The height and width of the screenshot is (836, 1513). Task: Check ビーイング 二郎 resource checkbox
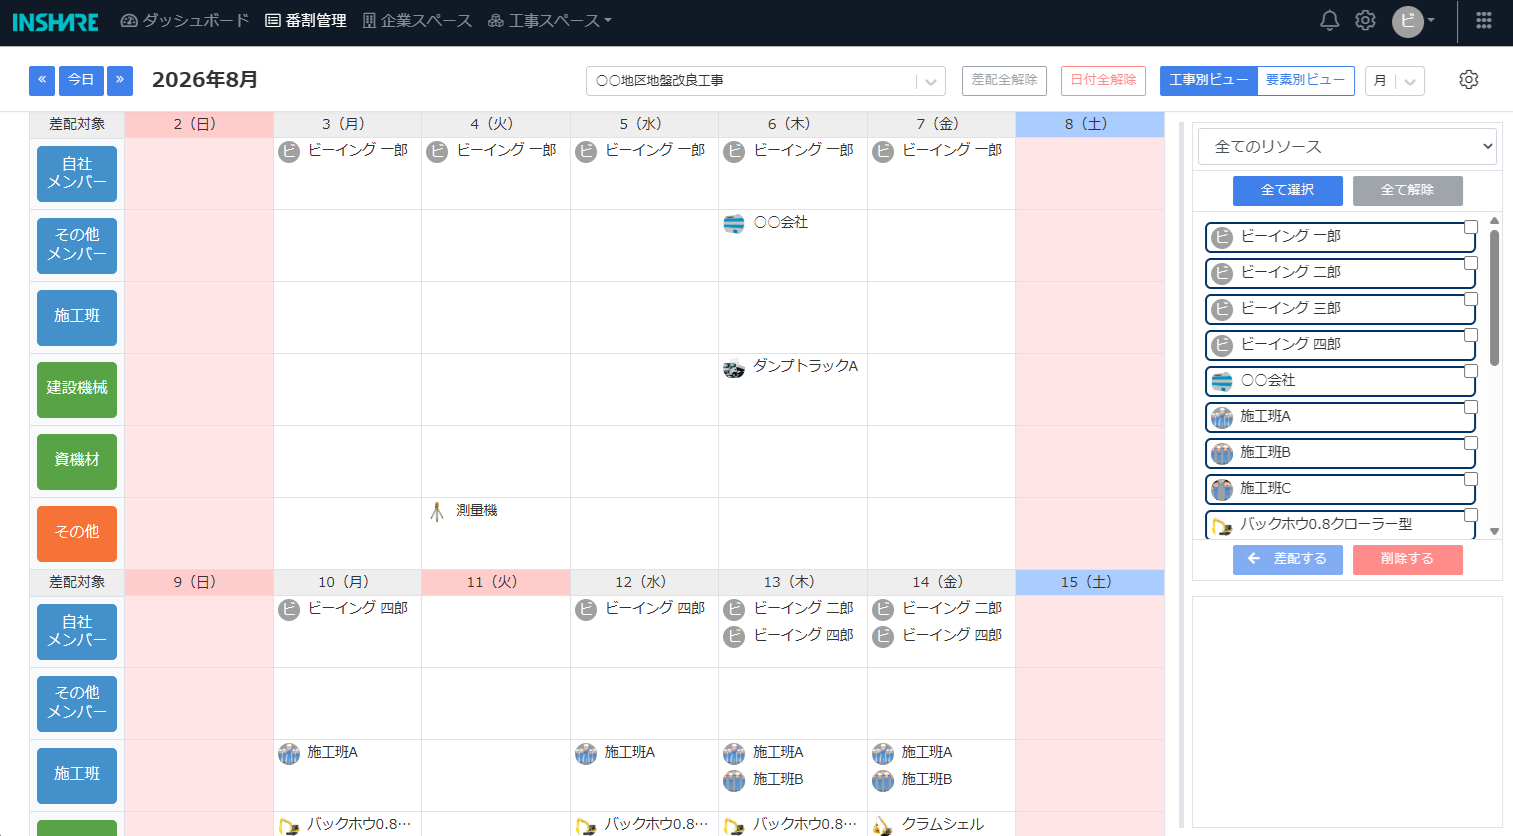pos(1471,263)
